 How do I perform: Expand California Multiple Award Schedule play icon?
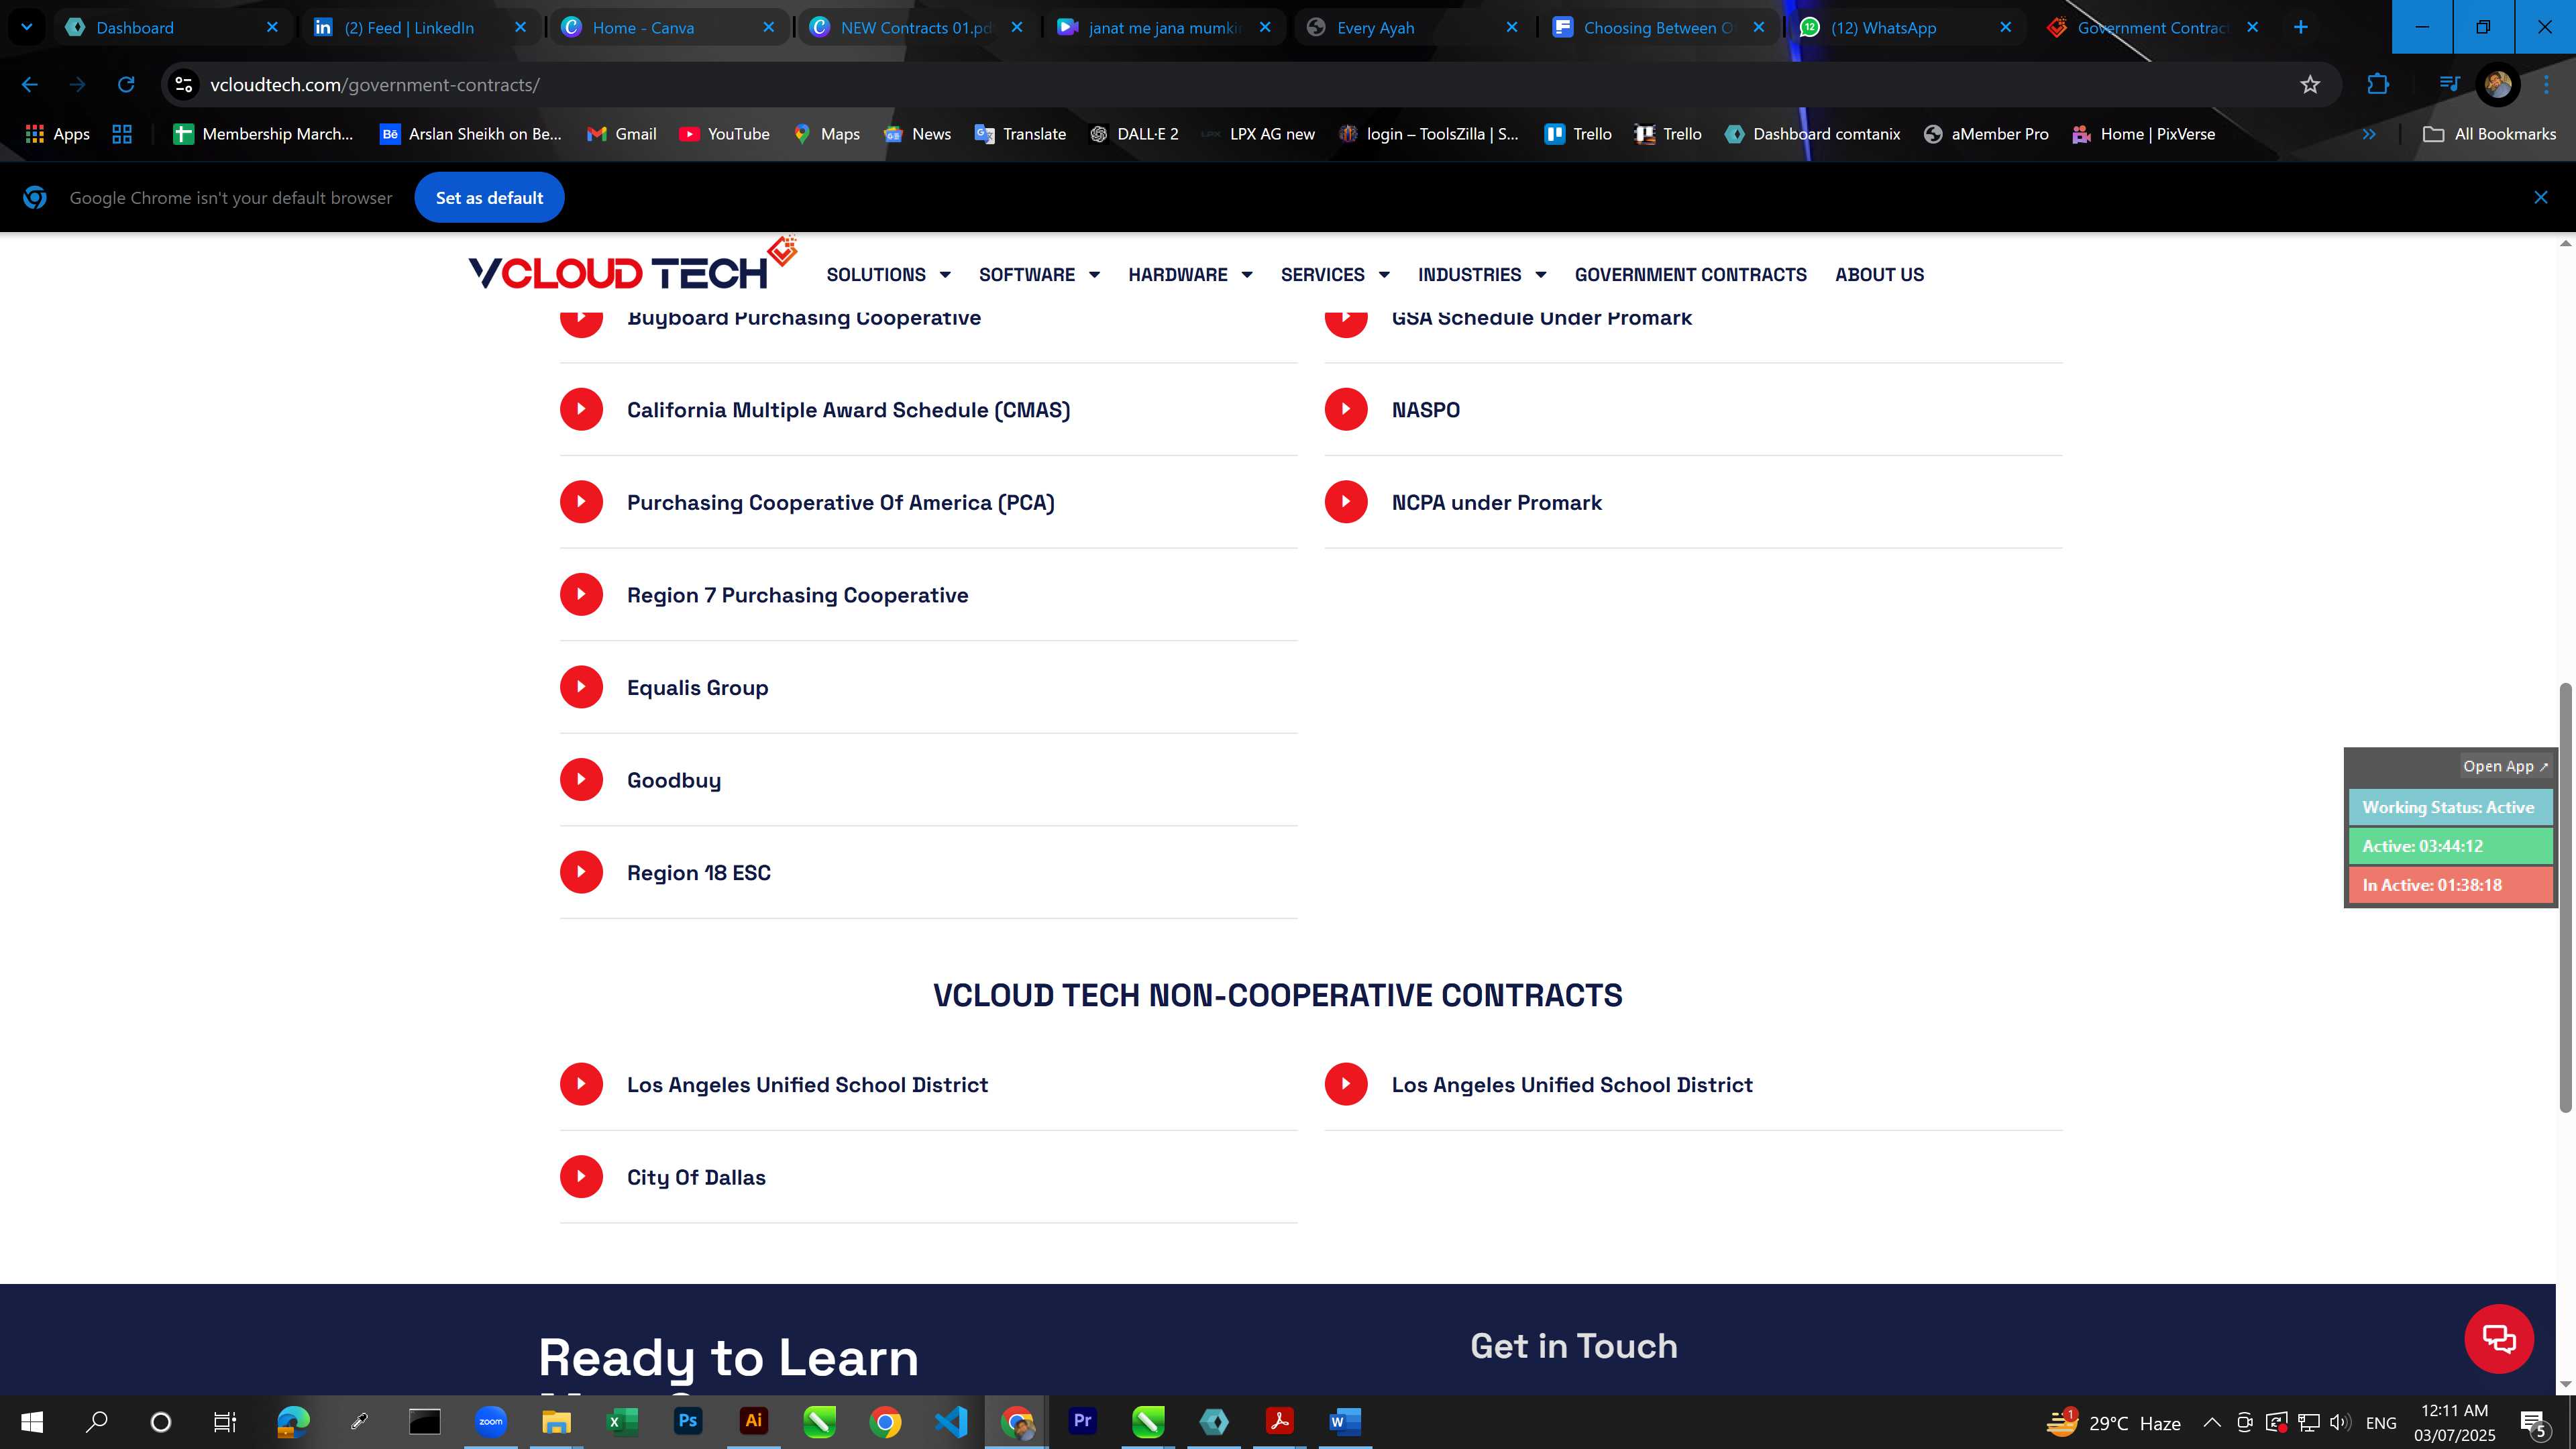pos(581,409)
